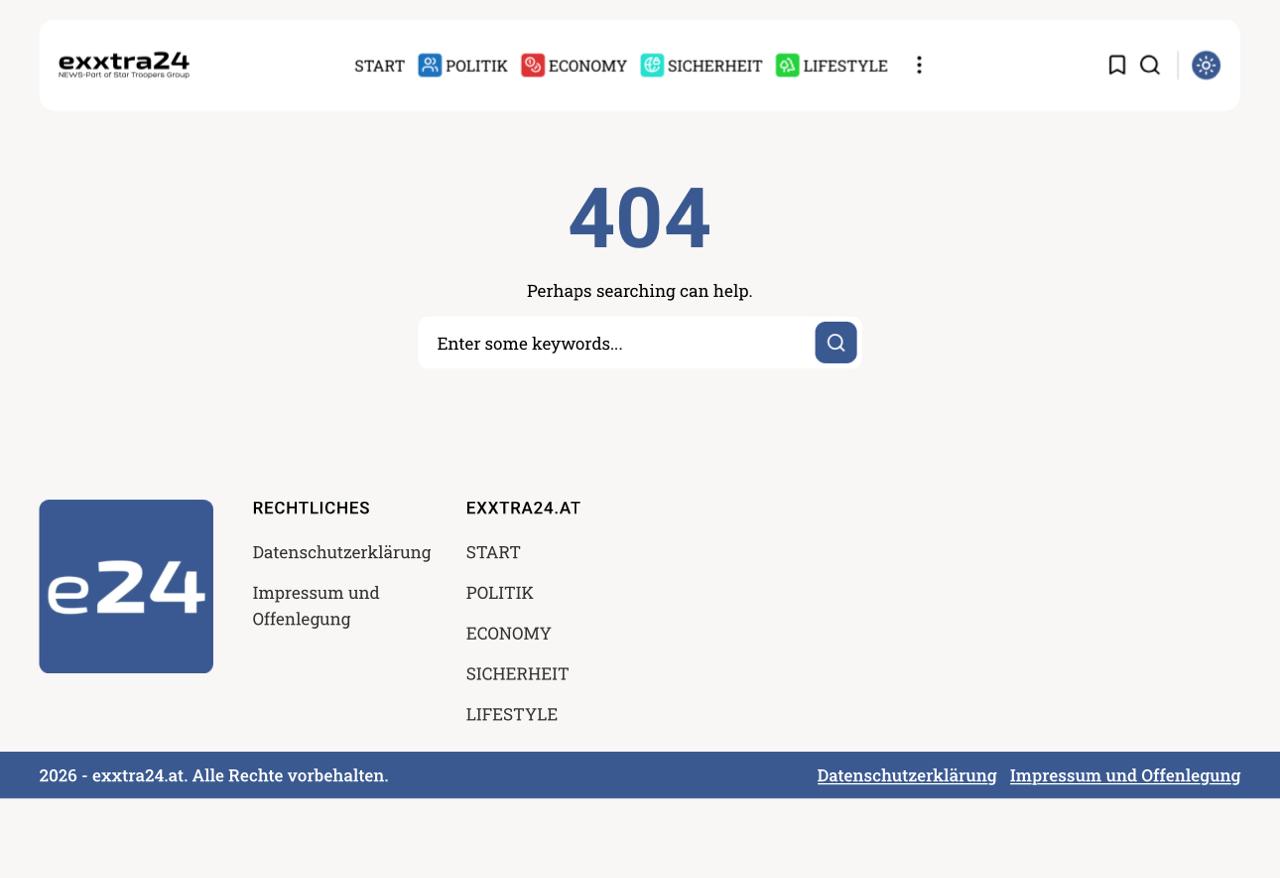Screen dimensions: 1280x878
Task: Click the exxtra24 logo in header
Action: pyautogui.click(x=124, y=65)
